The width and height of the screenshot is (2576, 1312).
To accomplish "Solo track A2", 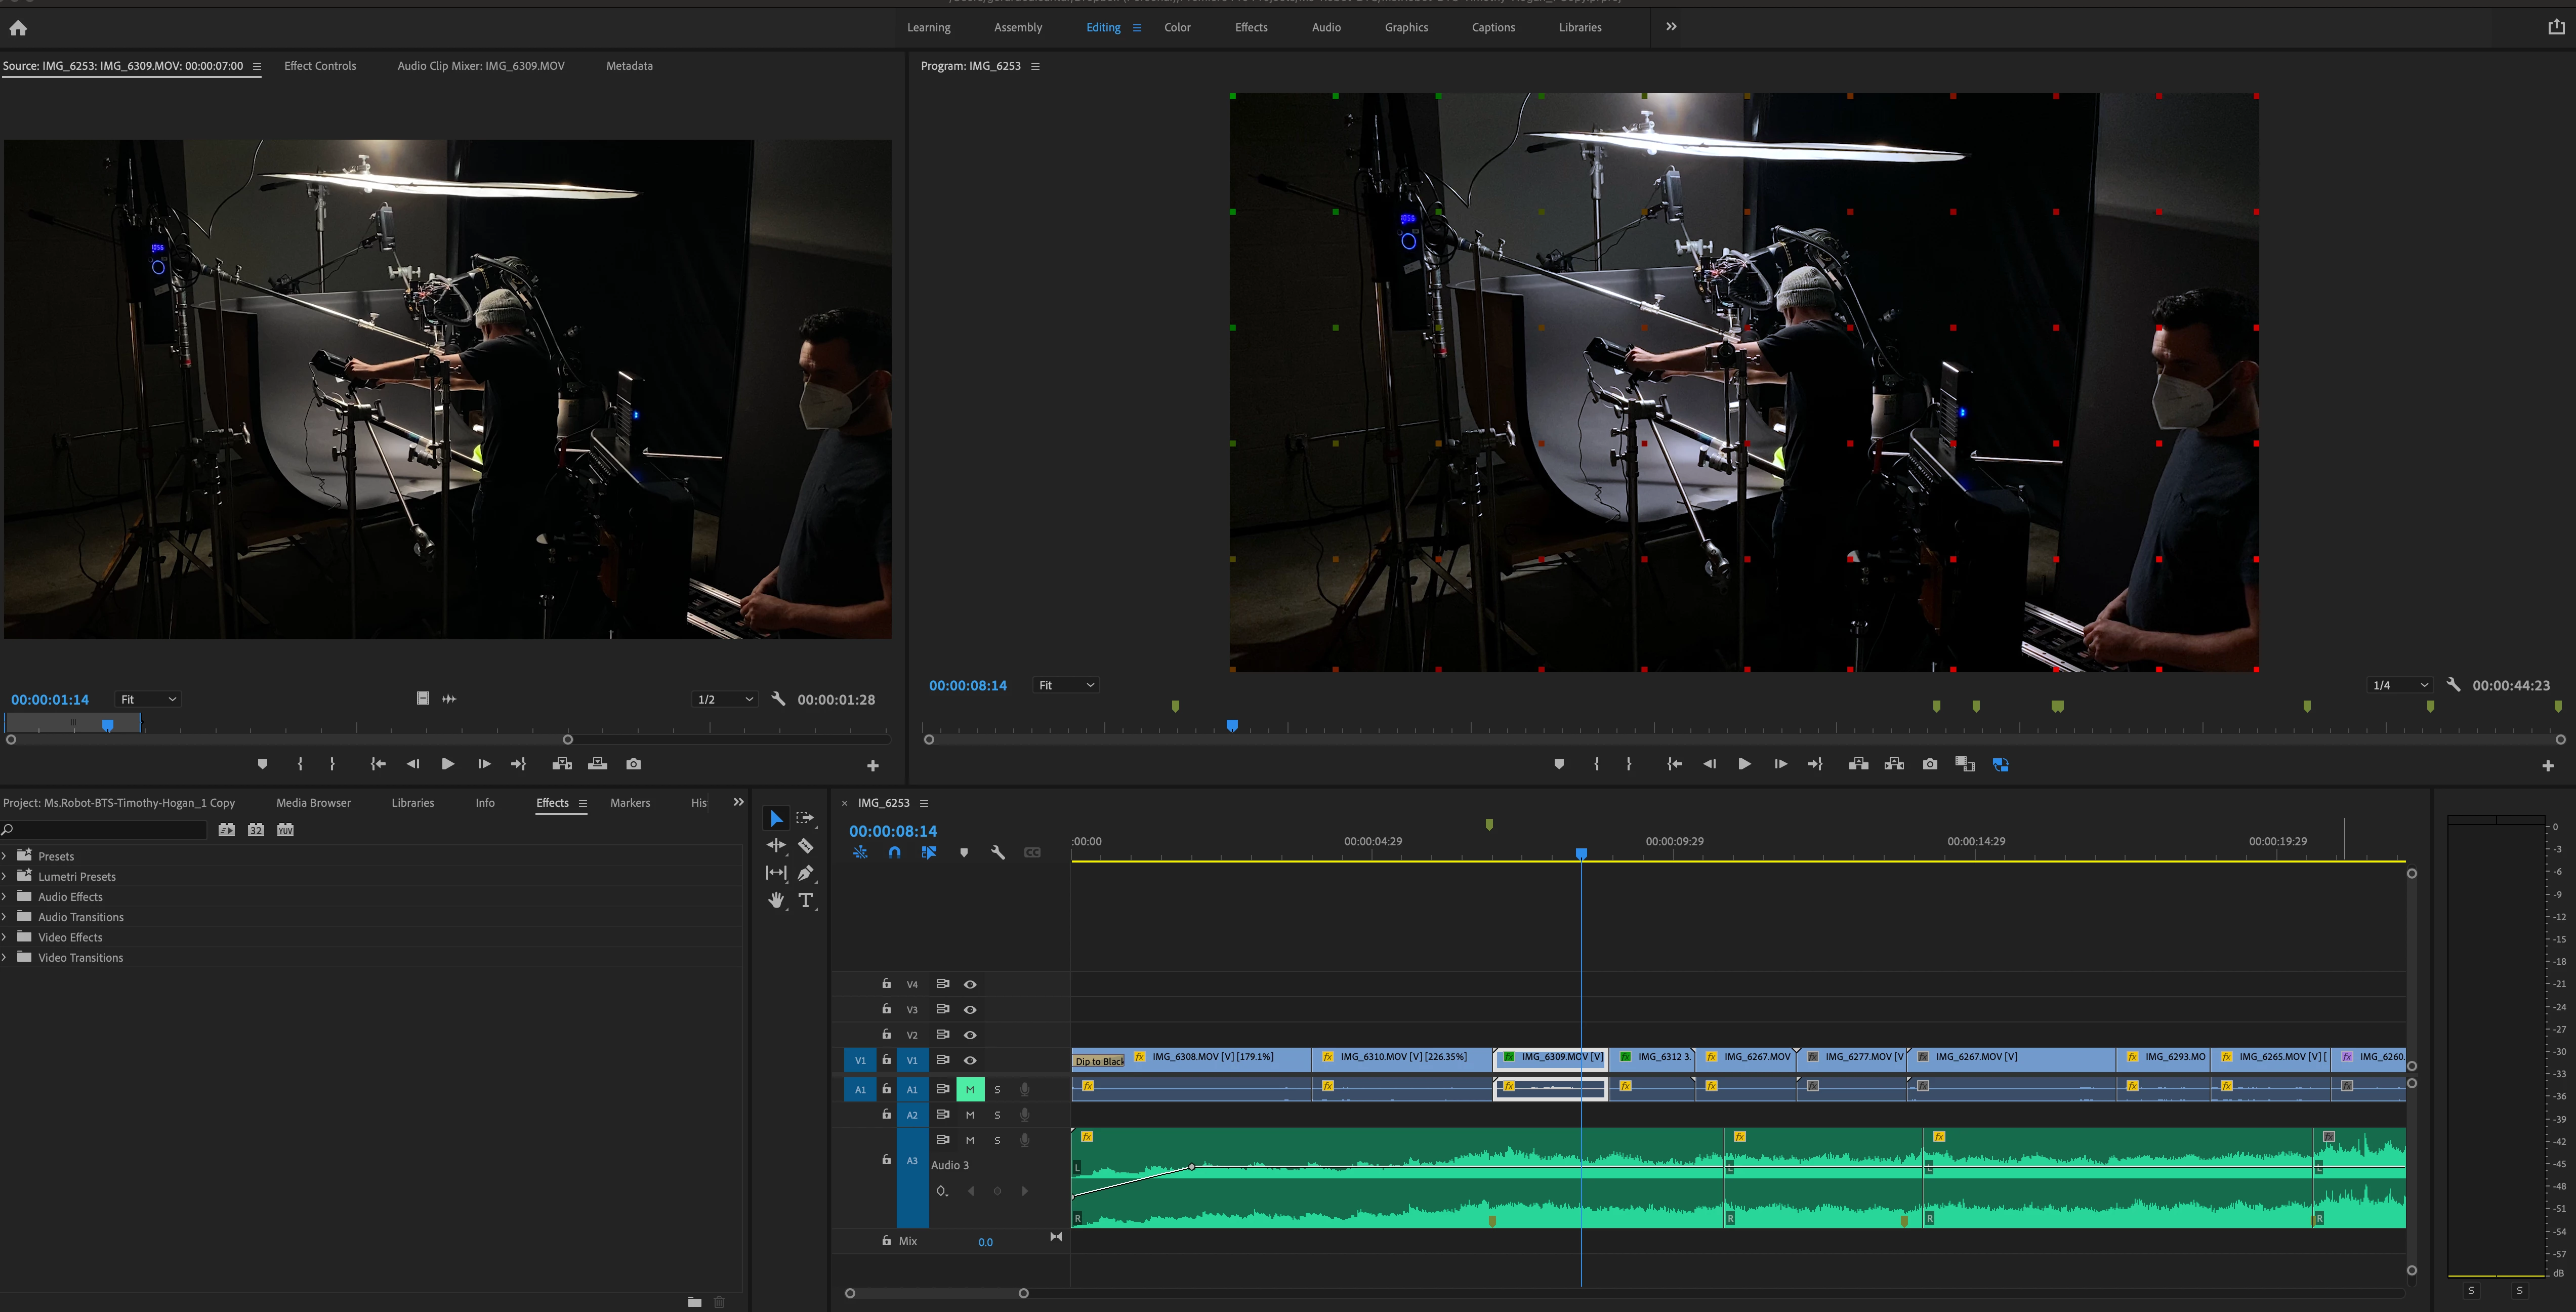I will (x=997, y=1115).
